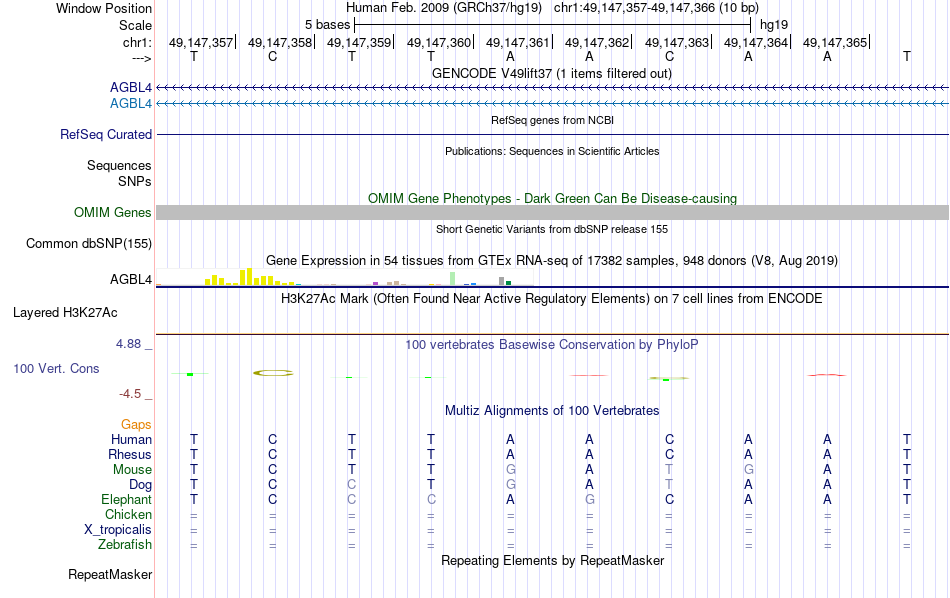Click the AGBL4 label beside the GTEx bar chart
The image size is (950, 598).
coord(131,279)
